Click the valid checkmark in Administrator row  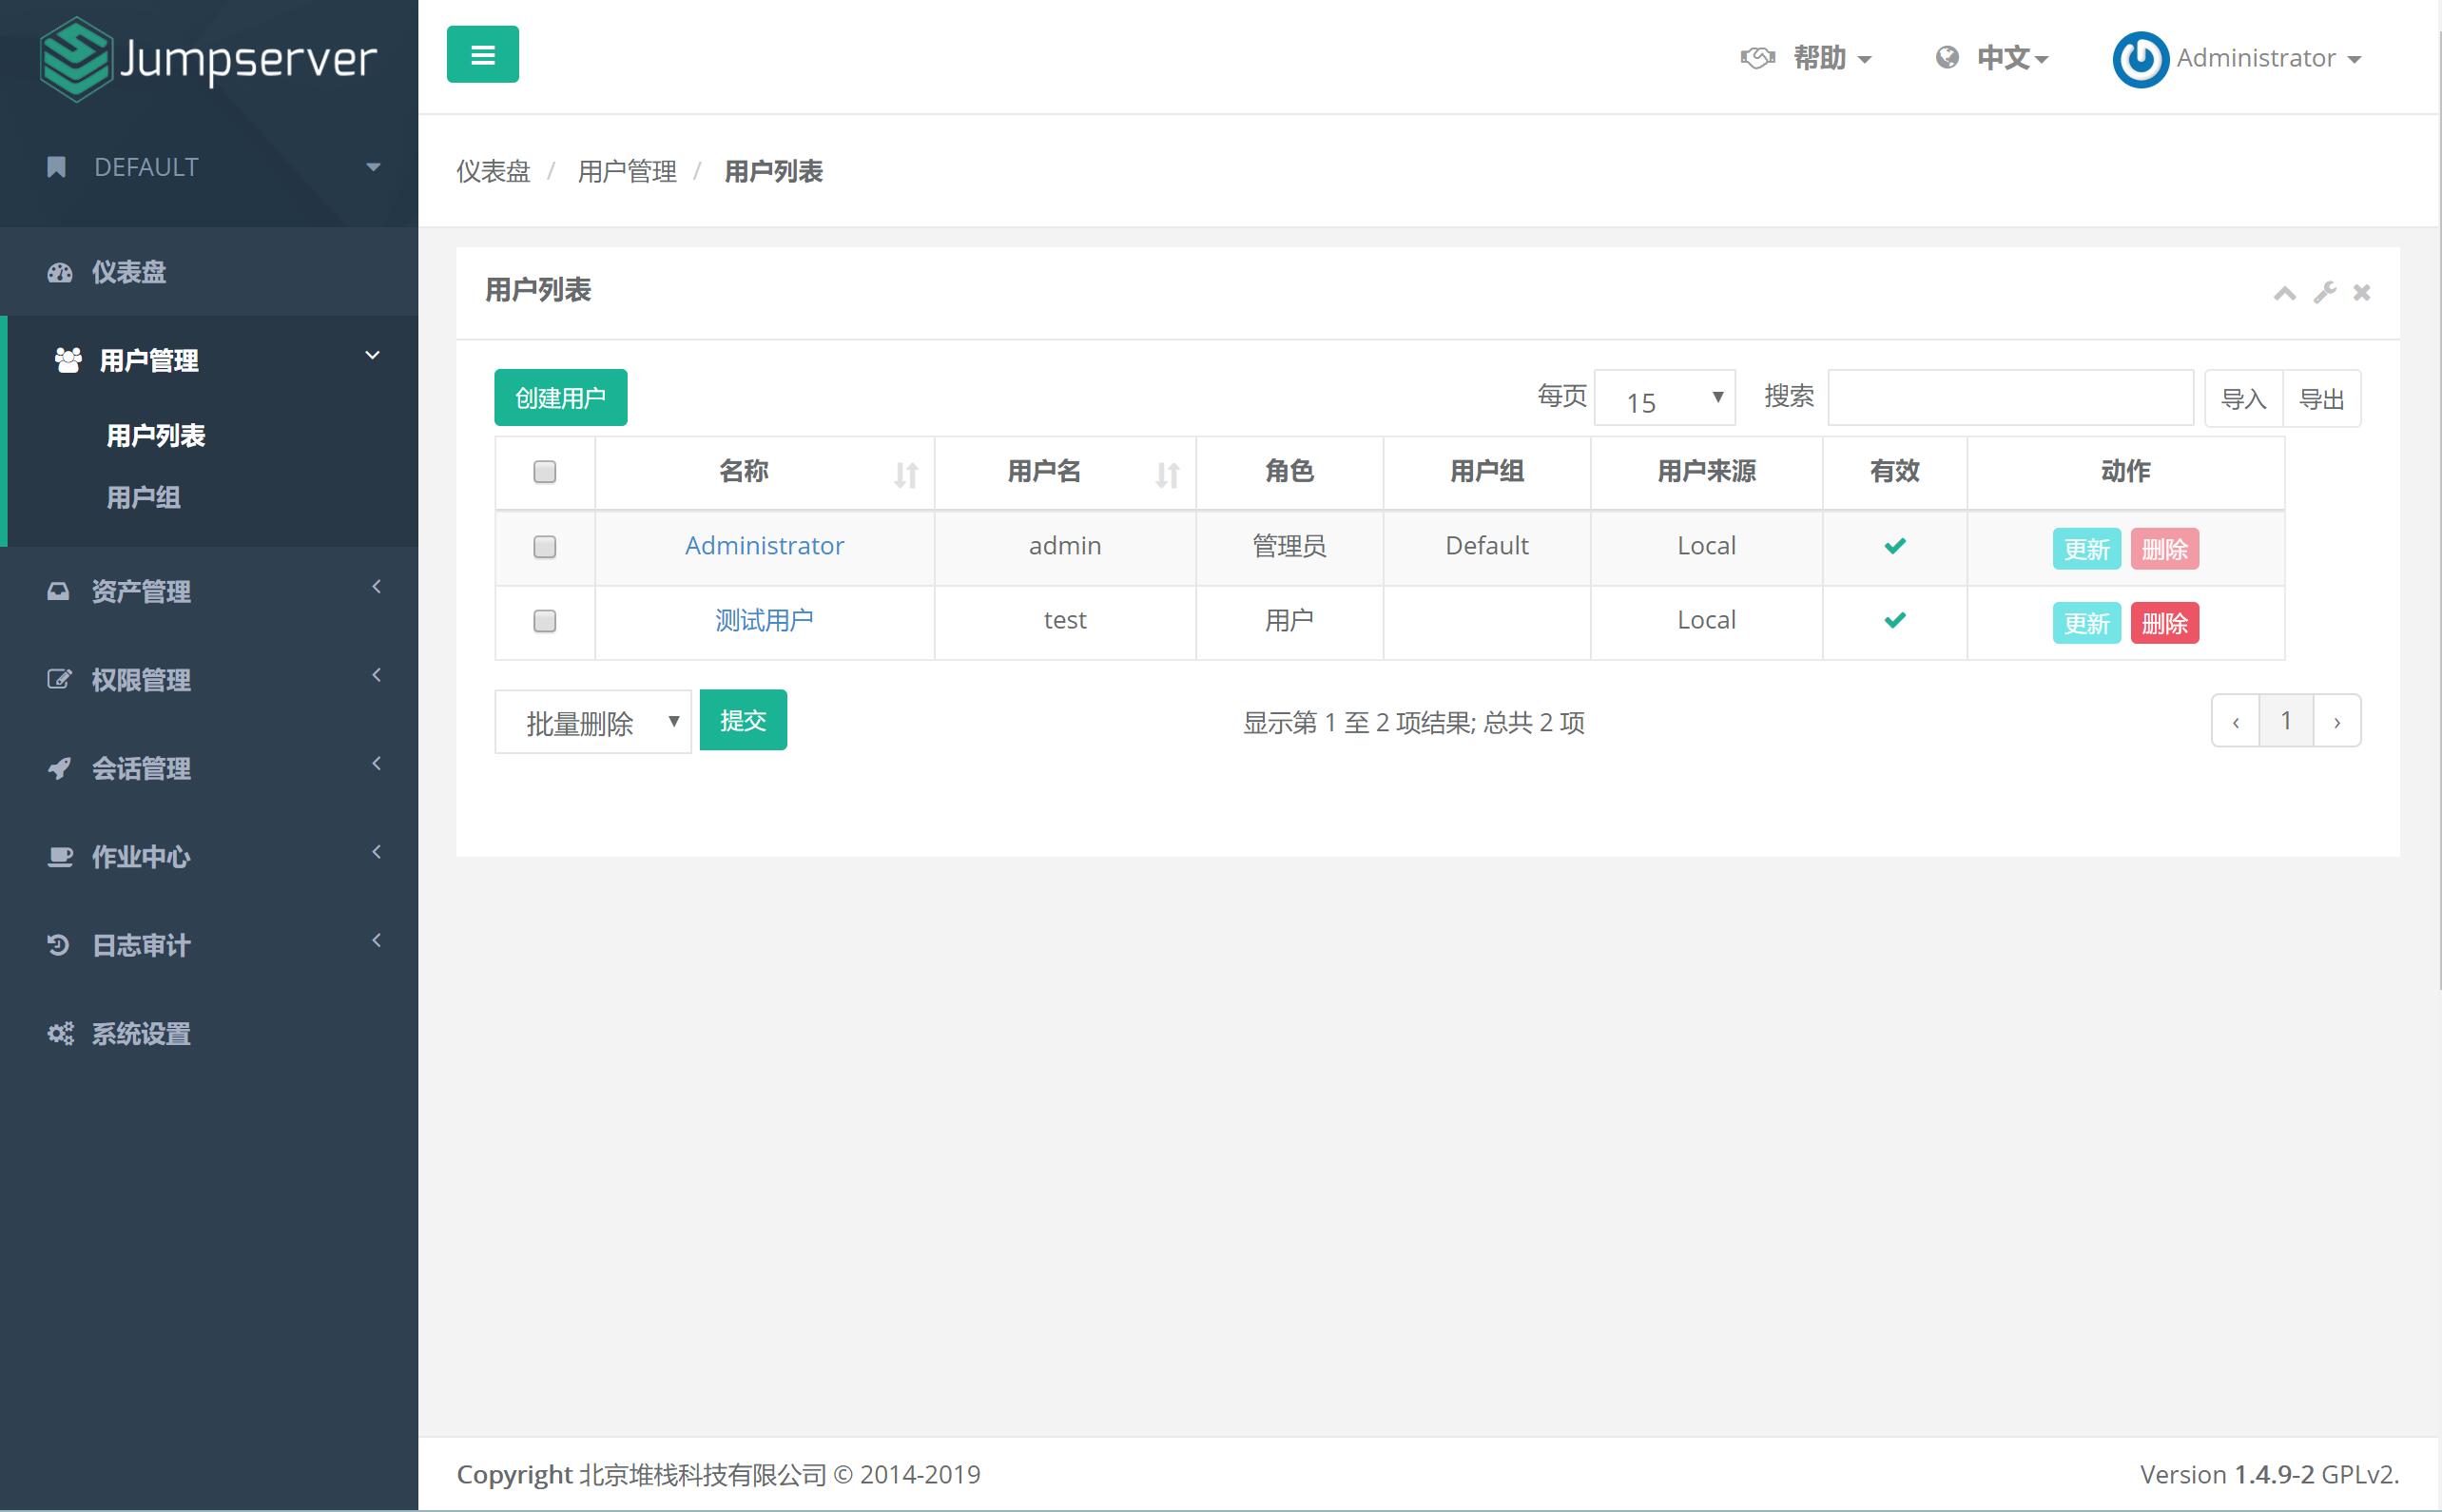[x=1894, y=546]
